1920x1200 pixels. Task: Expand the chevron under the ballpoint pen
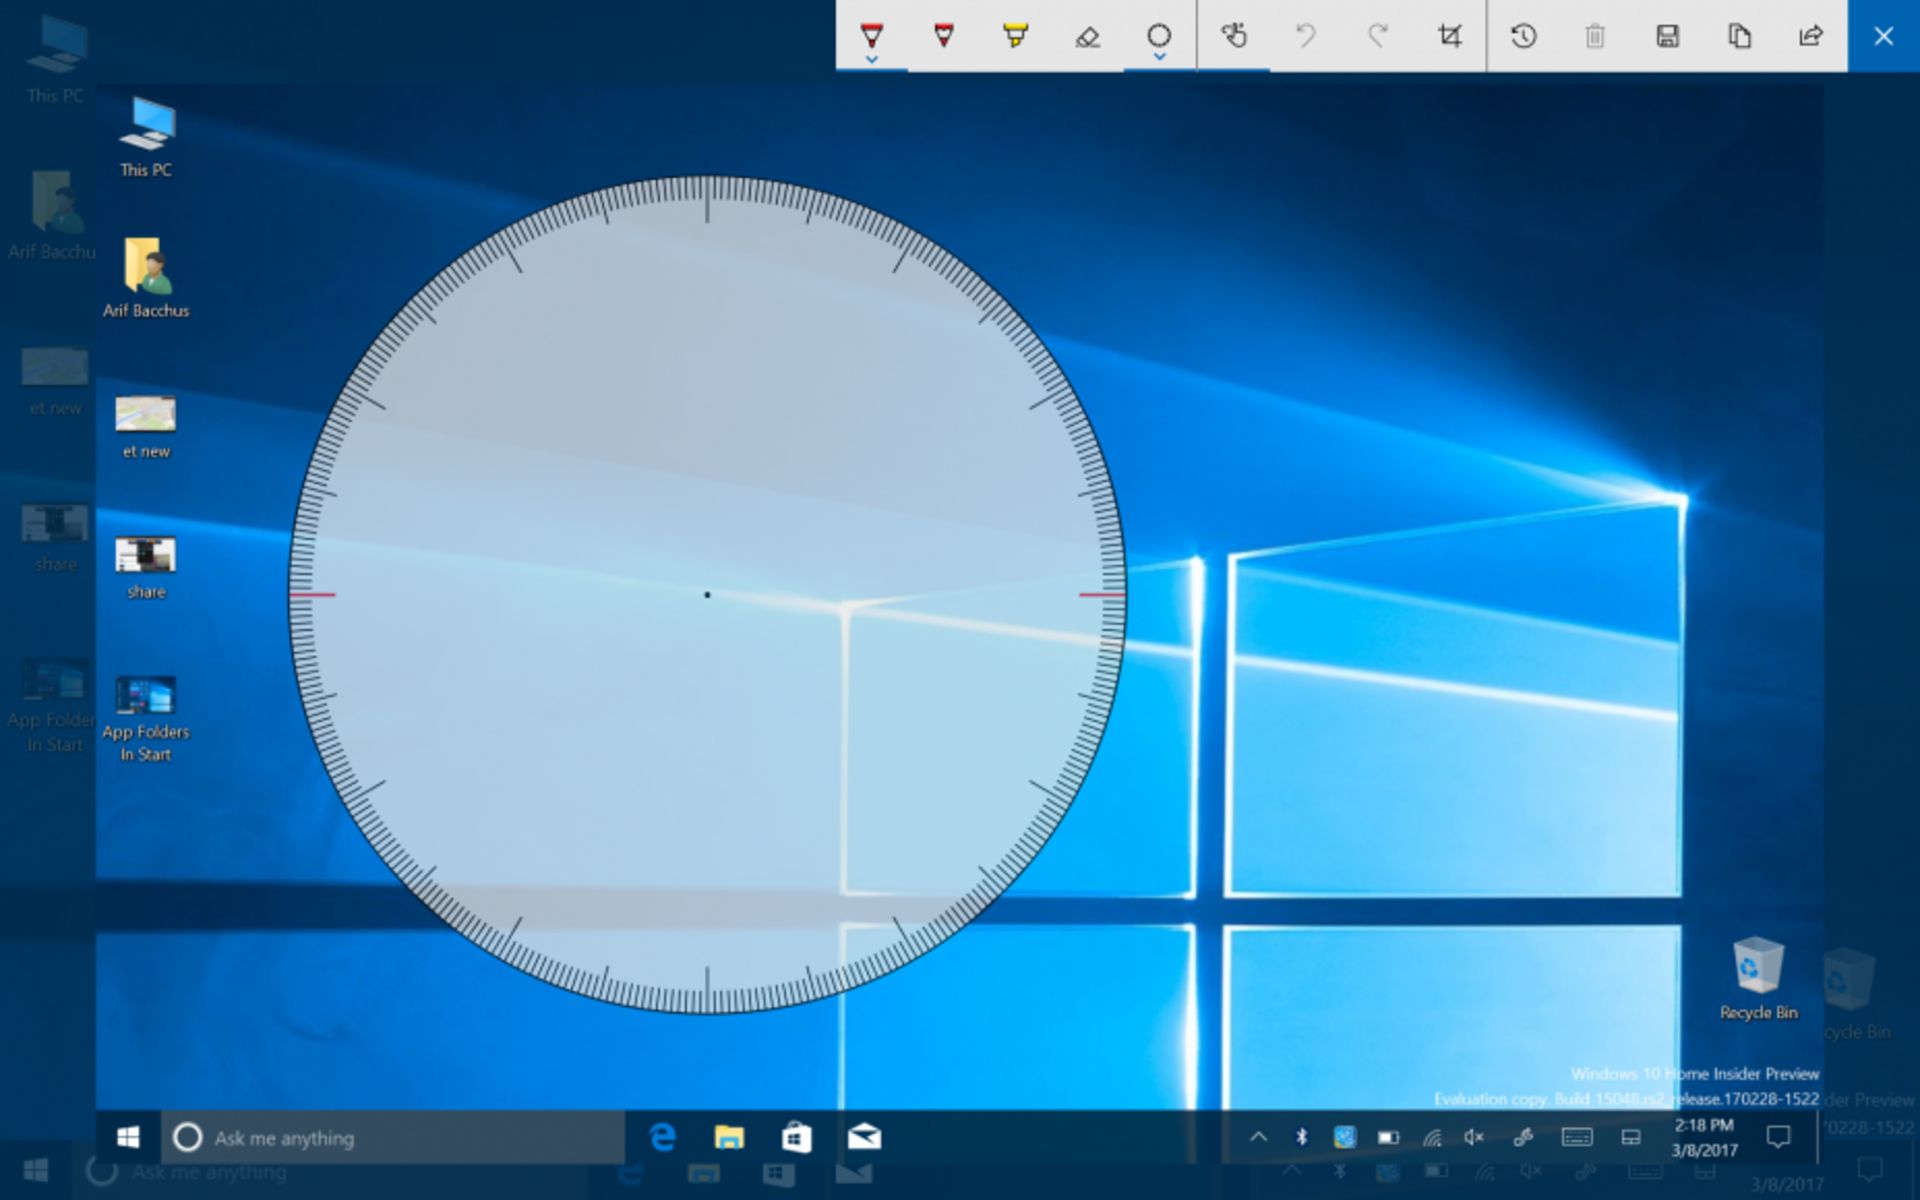point(871,60)
